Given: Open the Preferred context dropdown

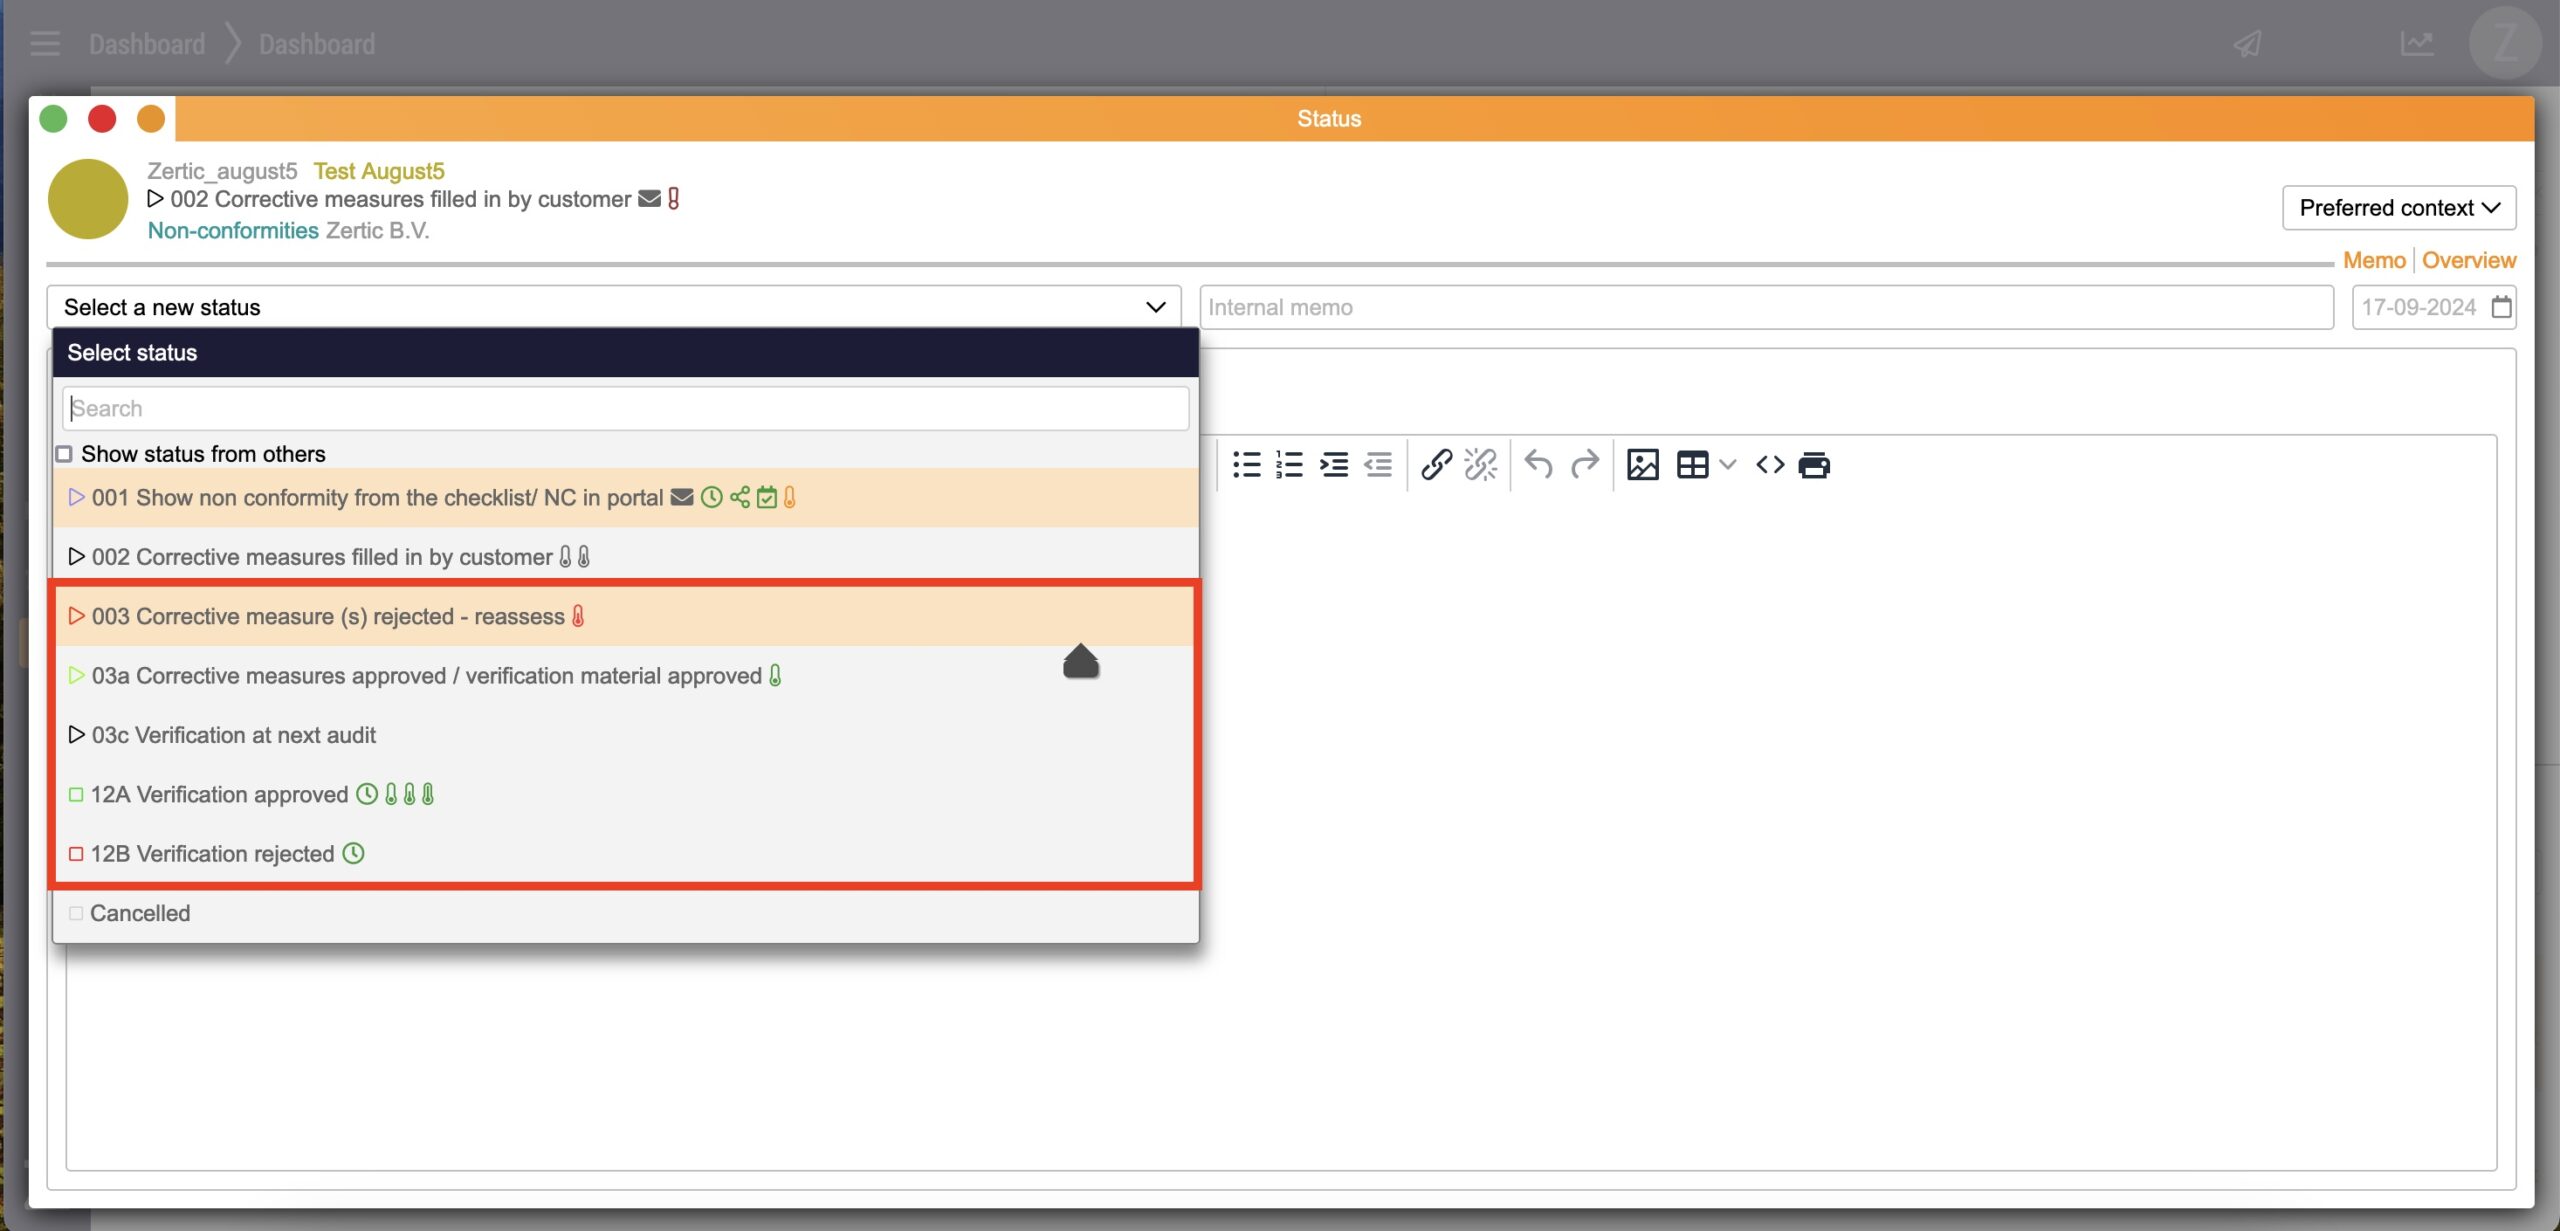Looking at the screenshot, I should pos(2398,208).
